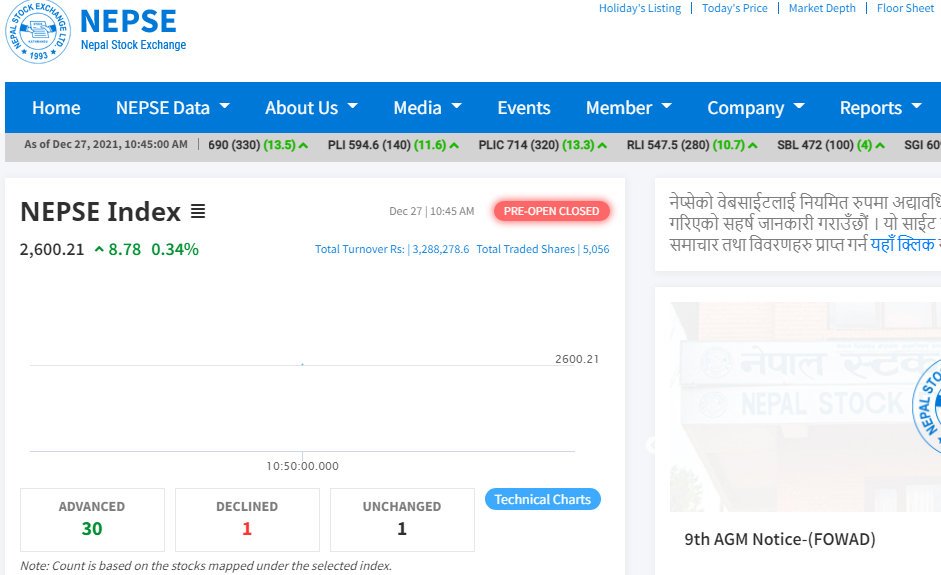Viewport: 941px width, 575px height.
Task: Open the Events menu item
Action: pos(524,108)
